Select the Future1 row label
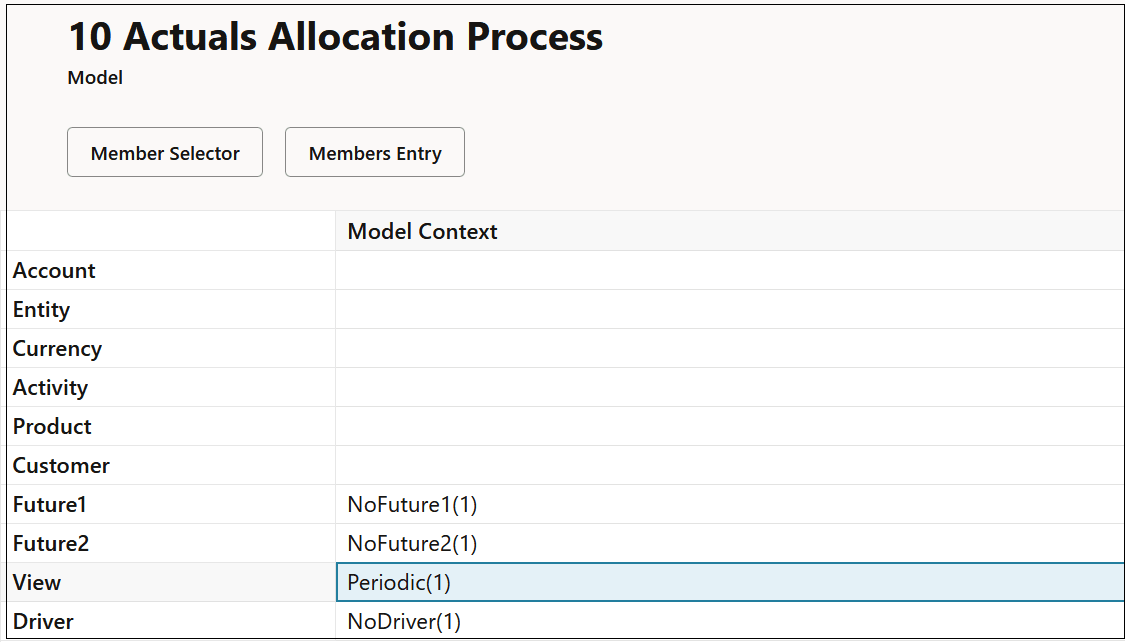The height and width of the screenshot is (642, 1125). pos(49,504)
